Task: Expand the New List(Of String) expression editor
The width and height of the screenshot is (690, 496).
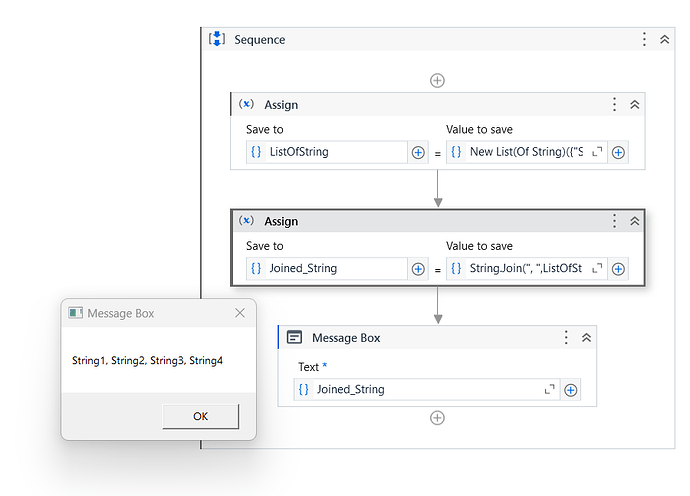Action: 597,152
